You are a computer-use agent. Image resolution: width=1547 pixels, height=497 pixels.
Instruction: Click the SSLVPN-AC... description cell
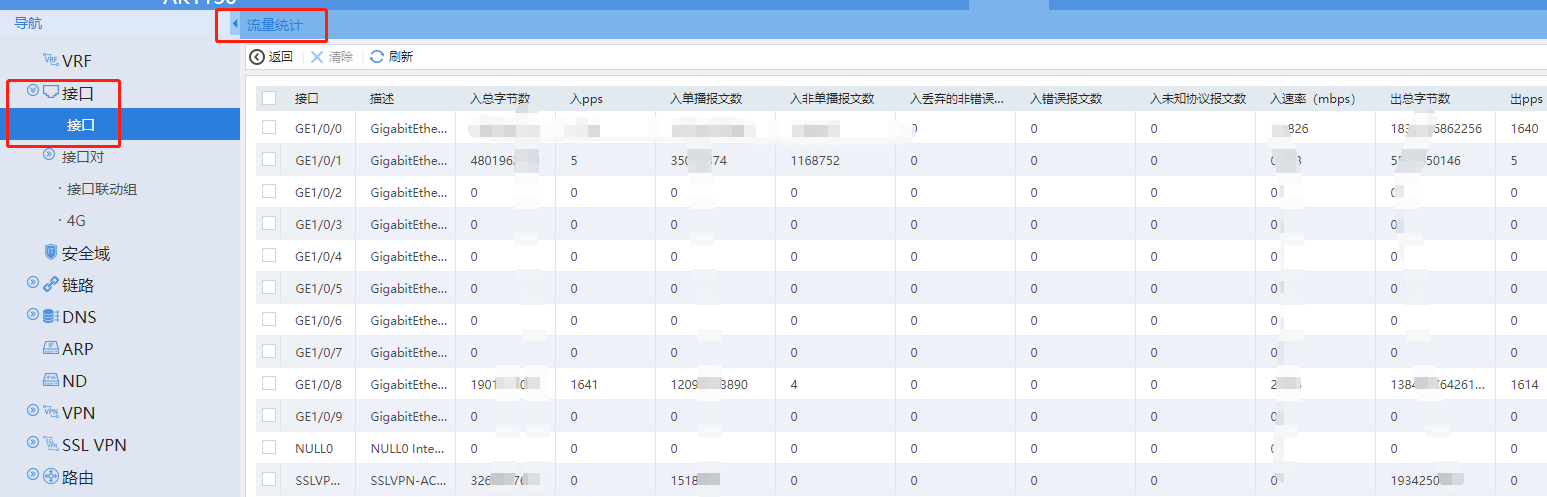(410, 480)
